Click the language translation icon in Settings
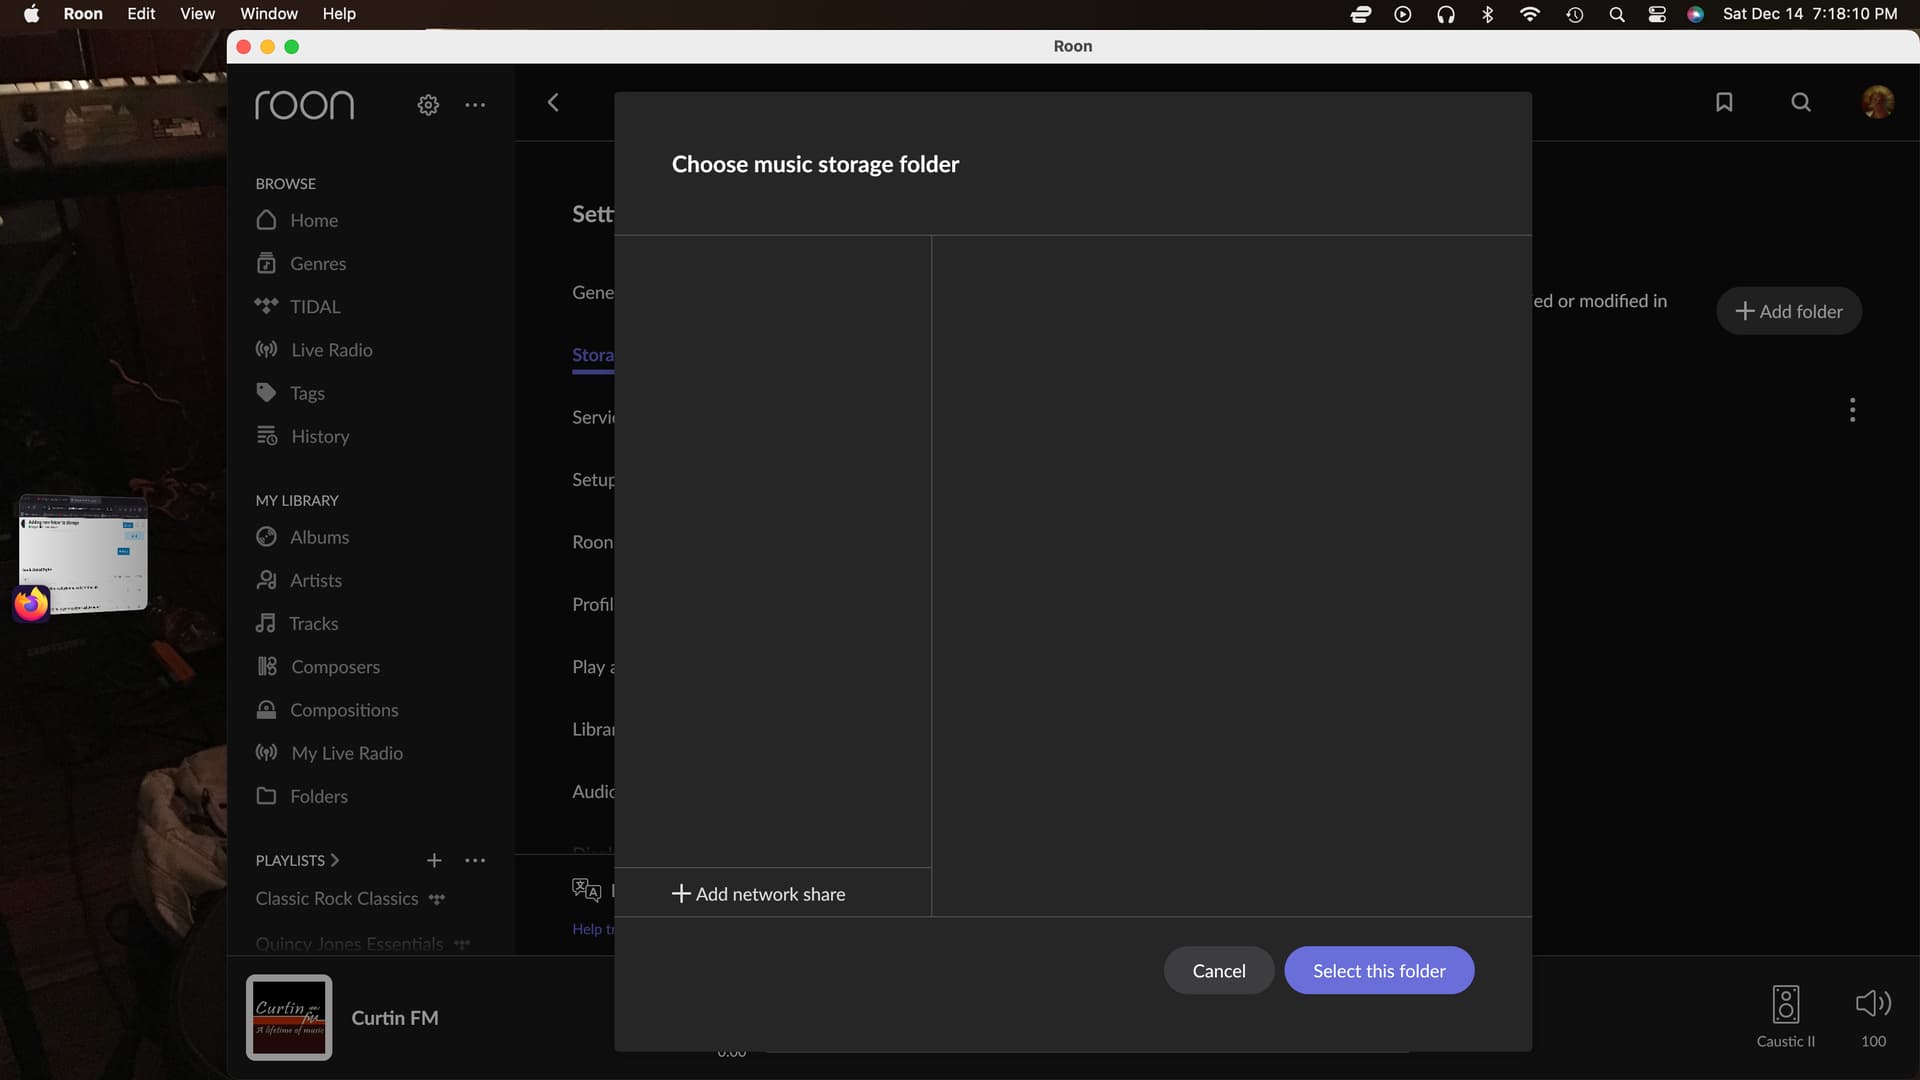Image resolution: width=1920 pixels, height=1080 pixels. [586, 889]
